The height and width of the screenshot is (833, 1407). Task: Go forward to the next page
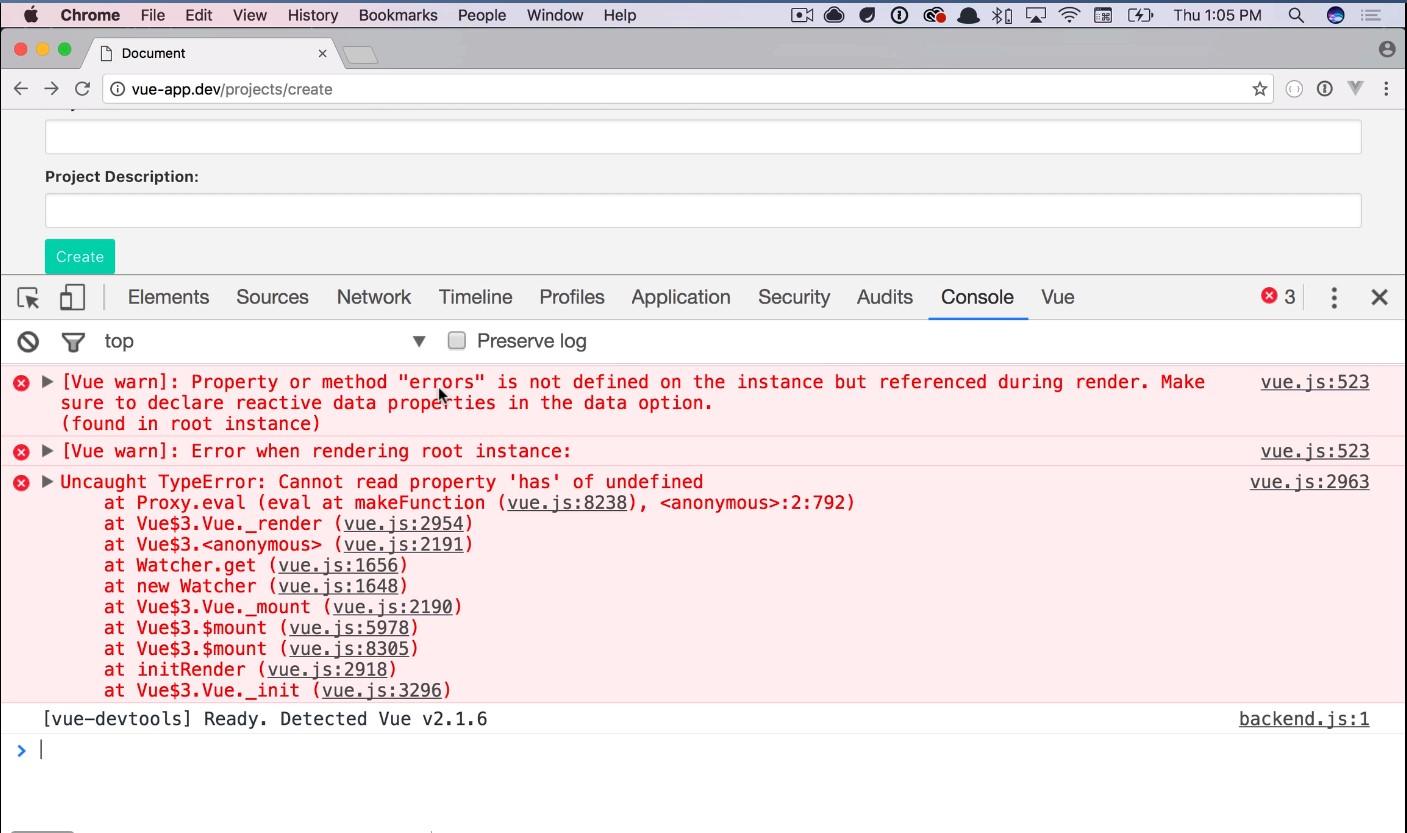click(52, 89)
